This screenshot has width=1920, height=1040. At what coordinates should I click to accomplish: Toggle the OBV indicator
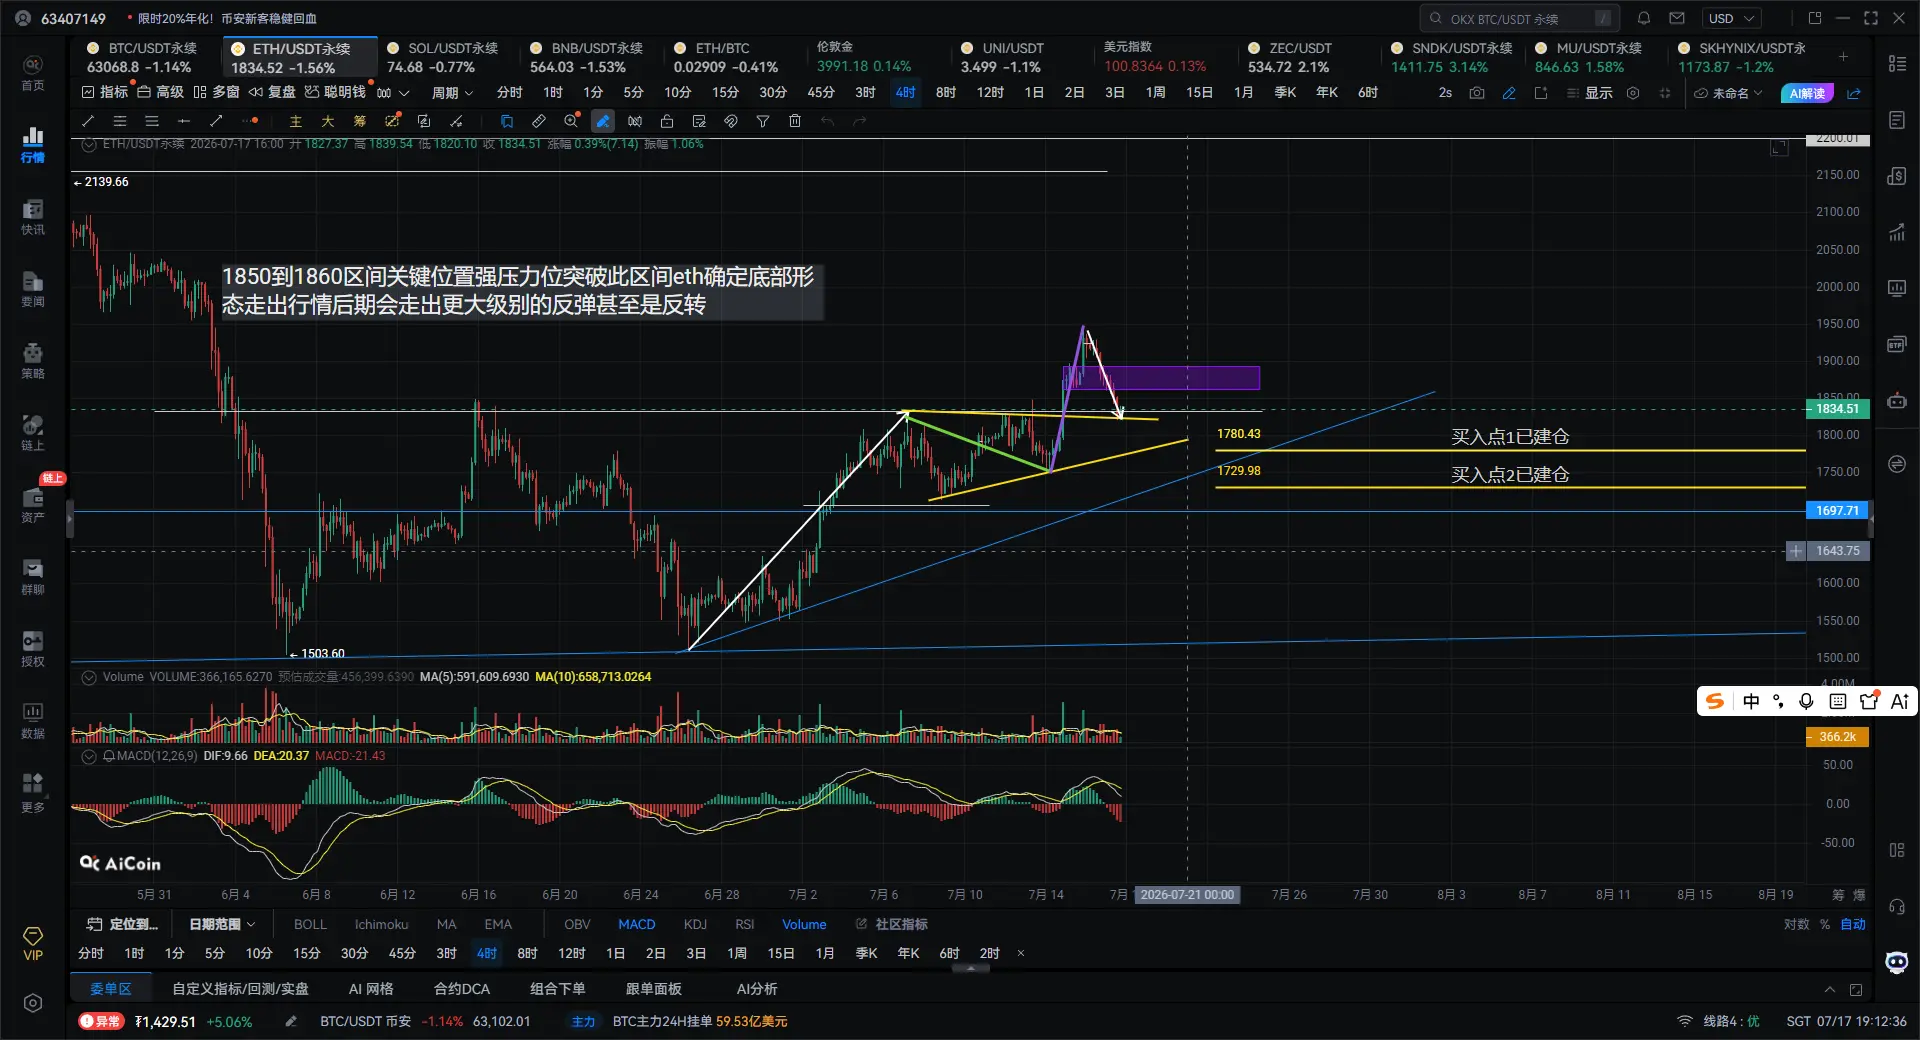pyautogui.click(x=577, y=924)
